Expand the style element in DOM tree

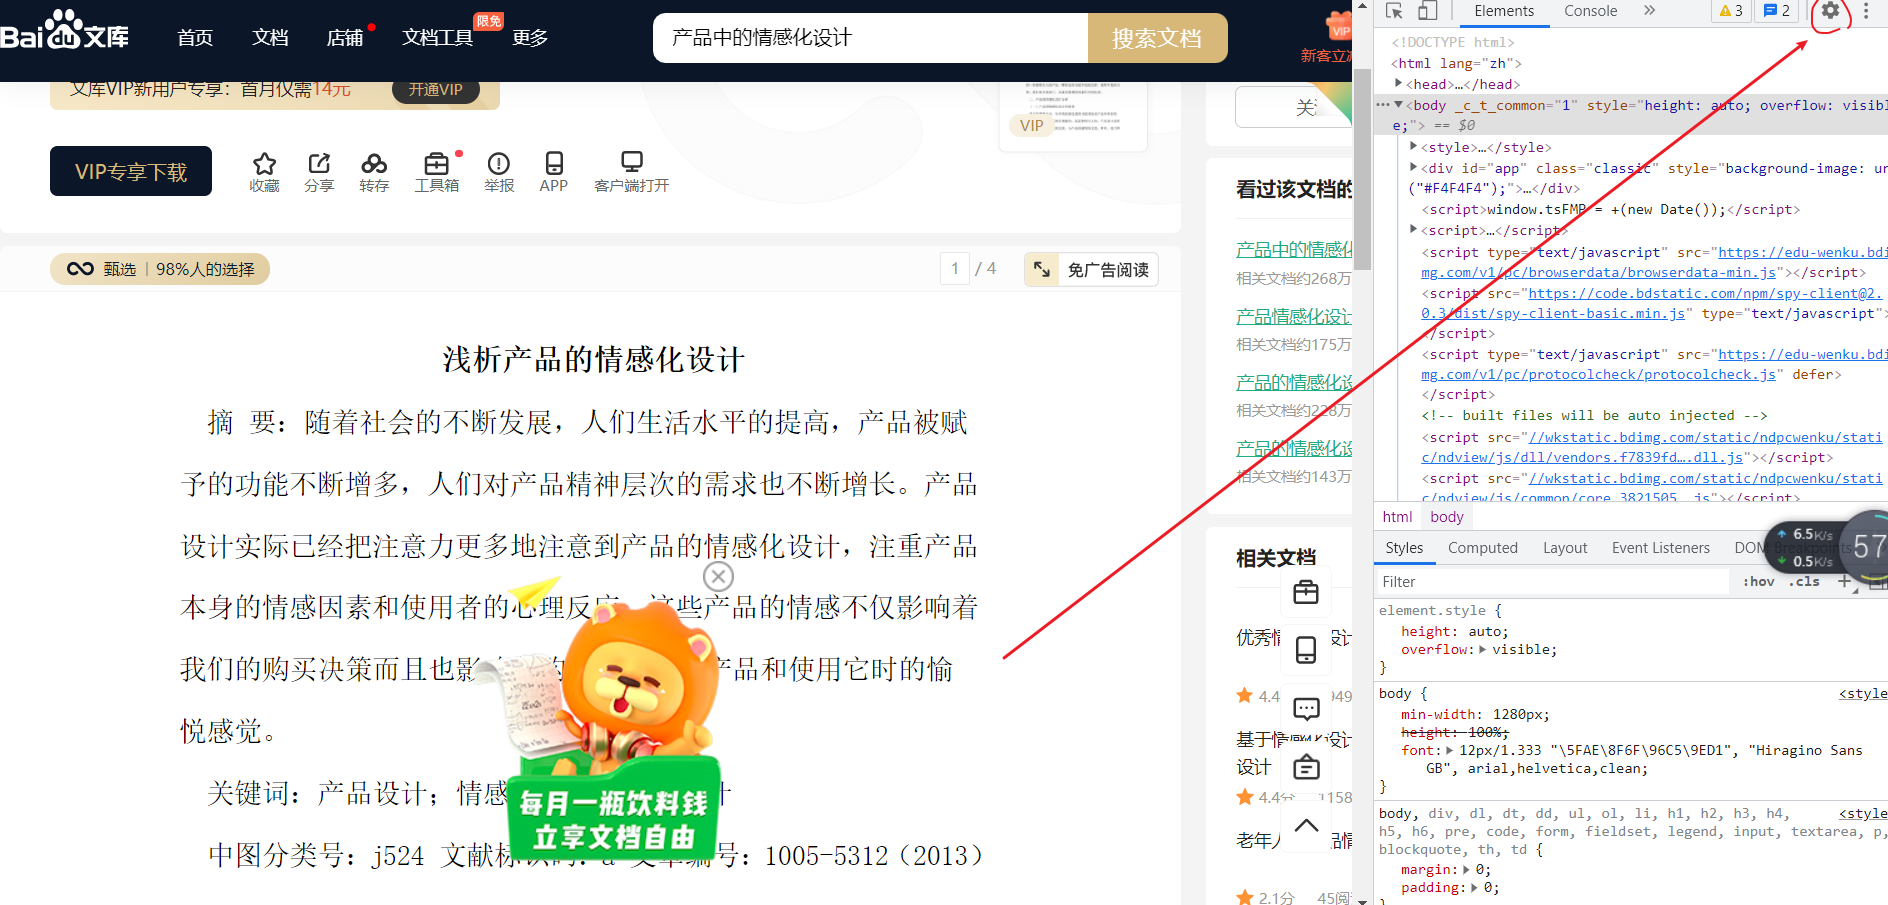pyautogui.click(x=1413, y=147)
